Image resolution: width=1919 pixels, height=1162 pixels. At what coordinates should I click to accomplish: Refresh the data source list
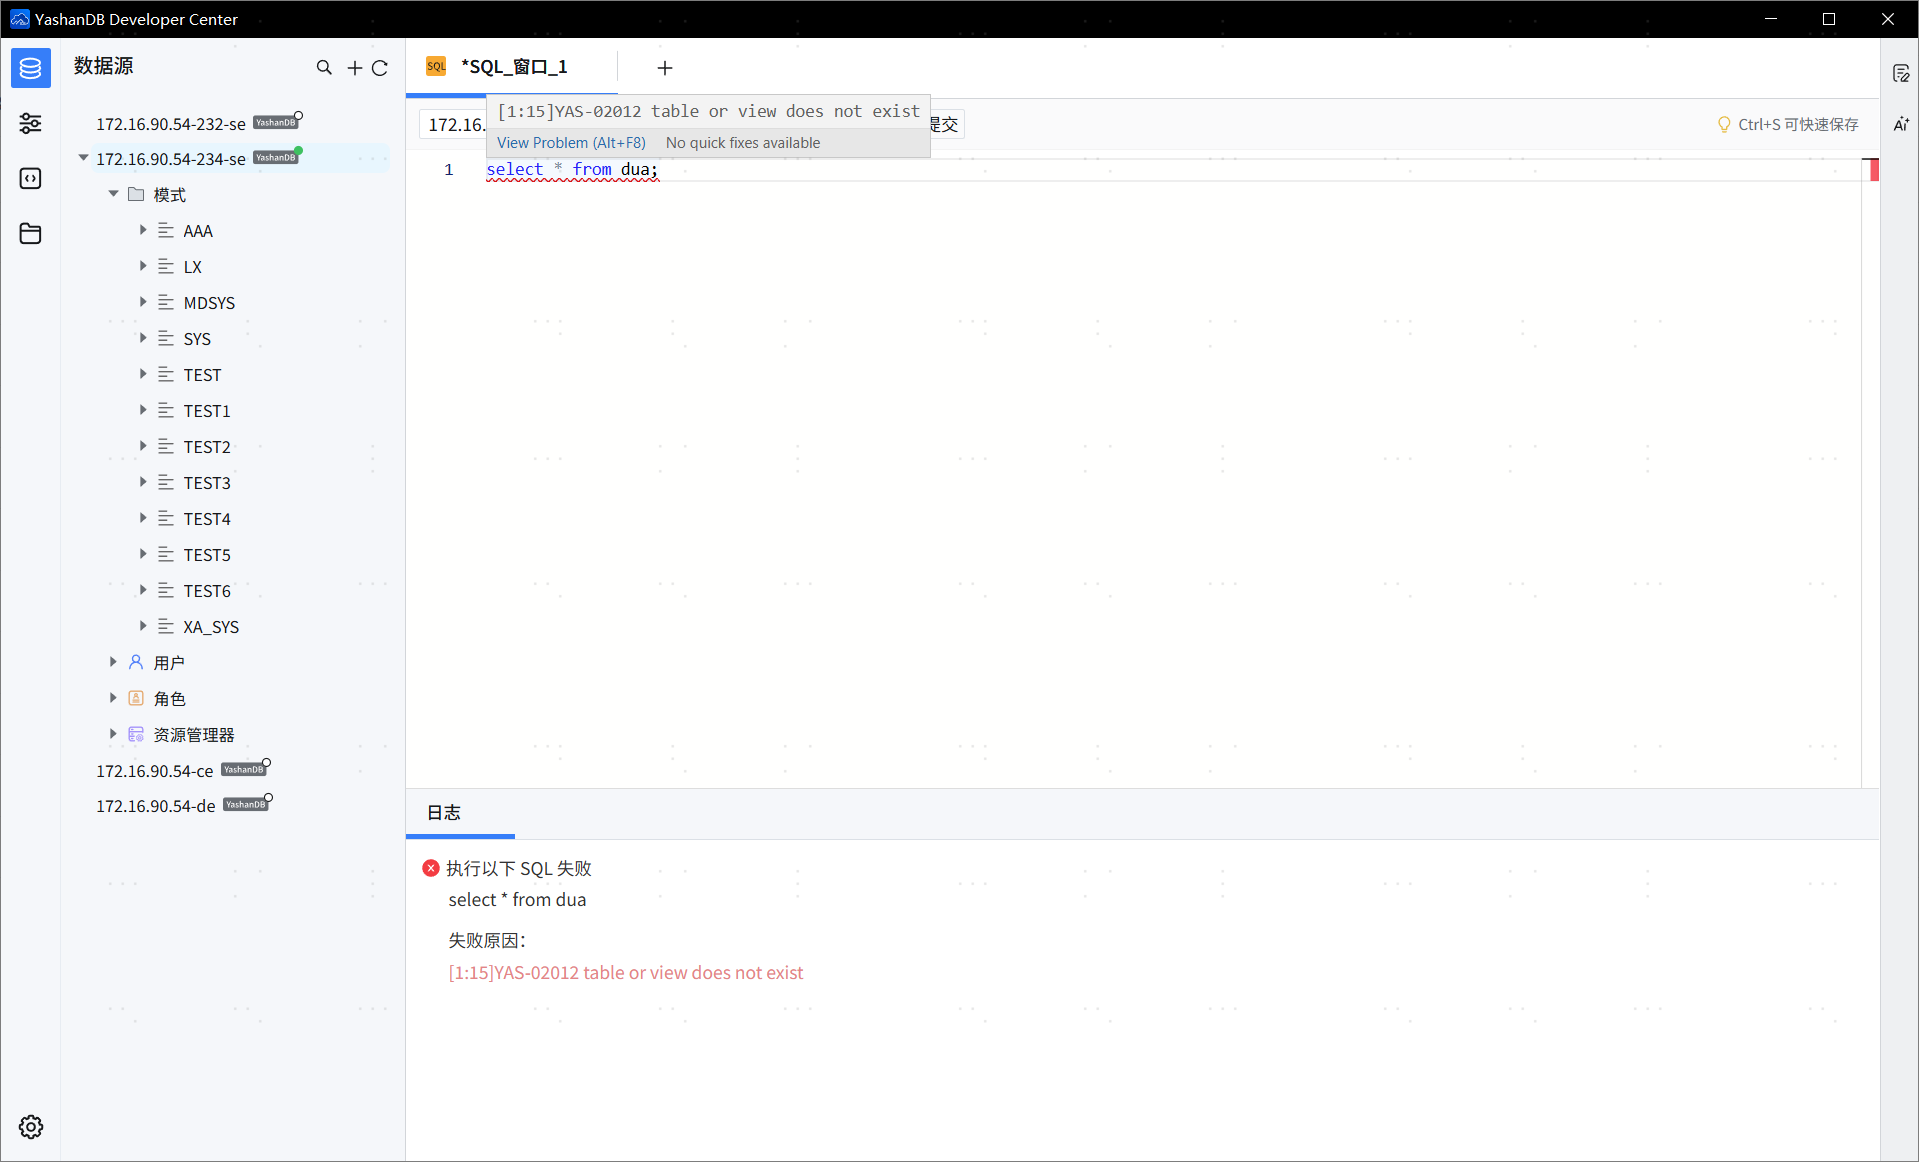[380, 67]
